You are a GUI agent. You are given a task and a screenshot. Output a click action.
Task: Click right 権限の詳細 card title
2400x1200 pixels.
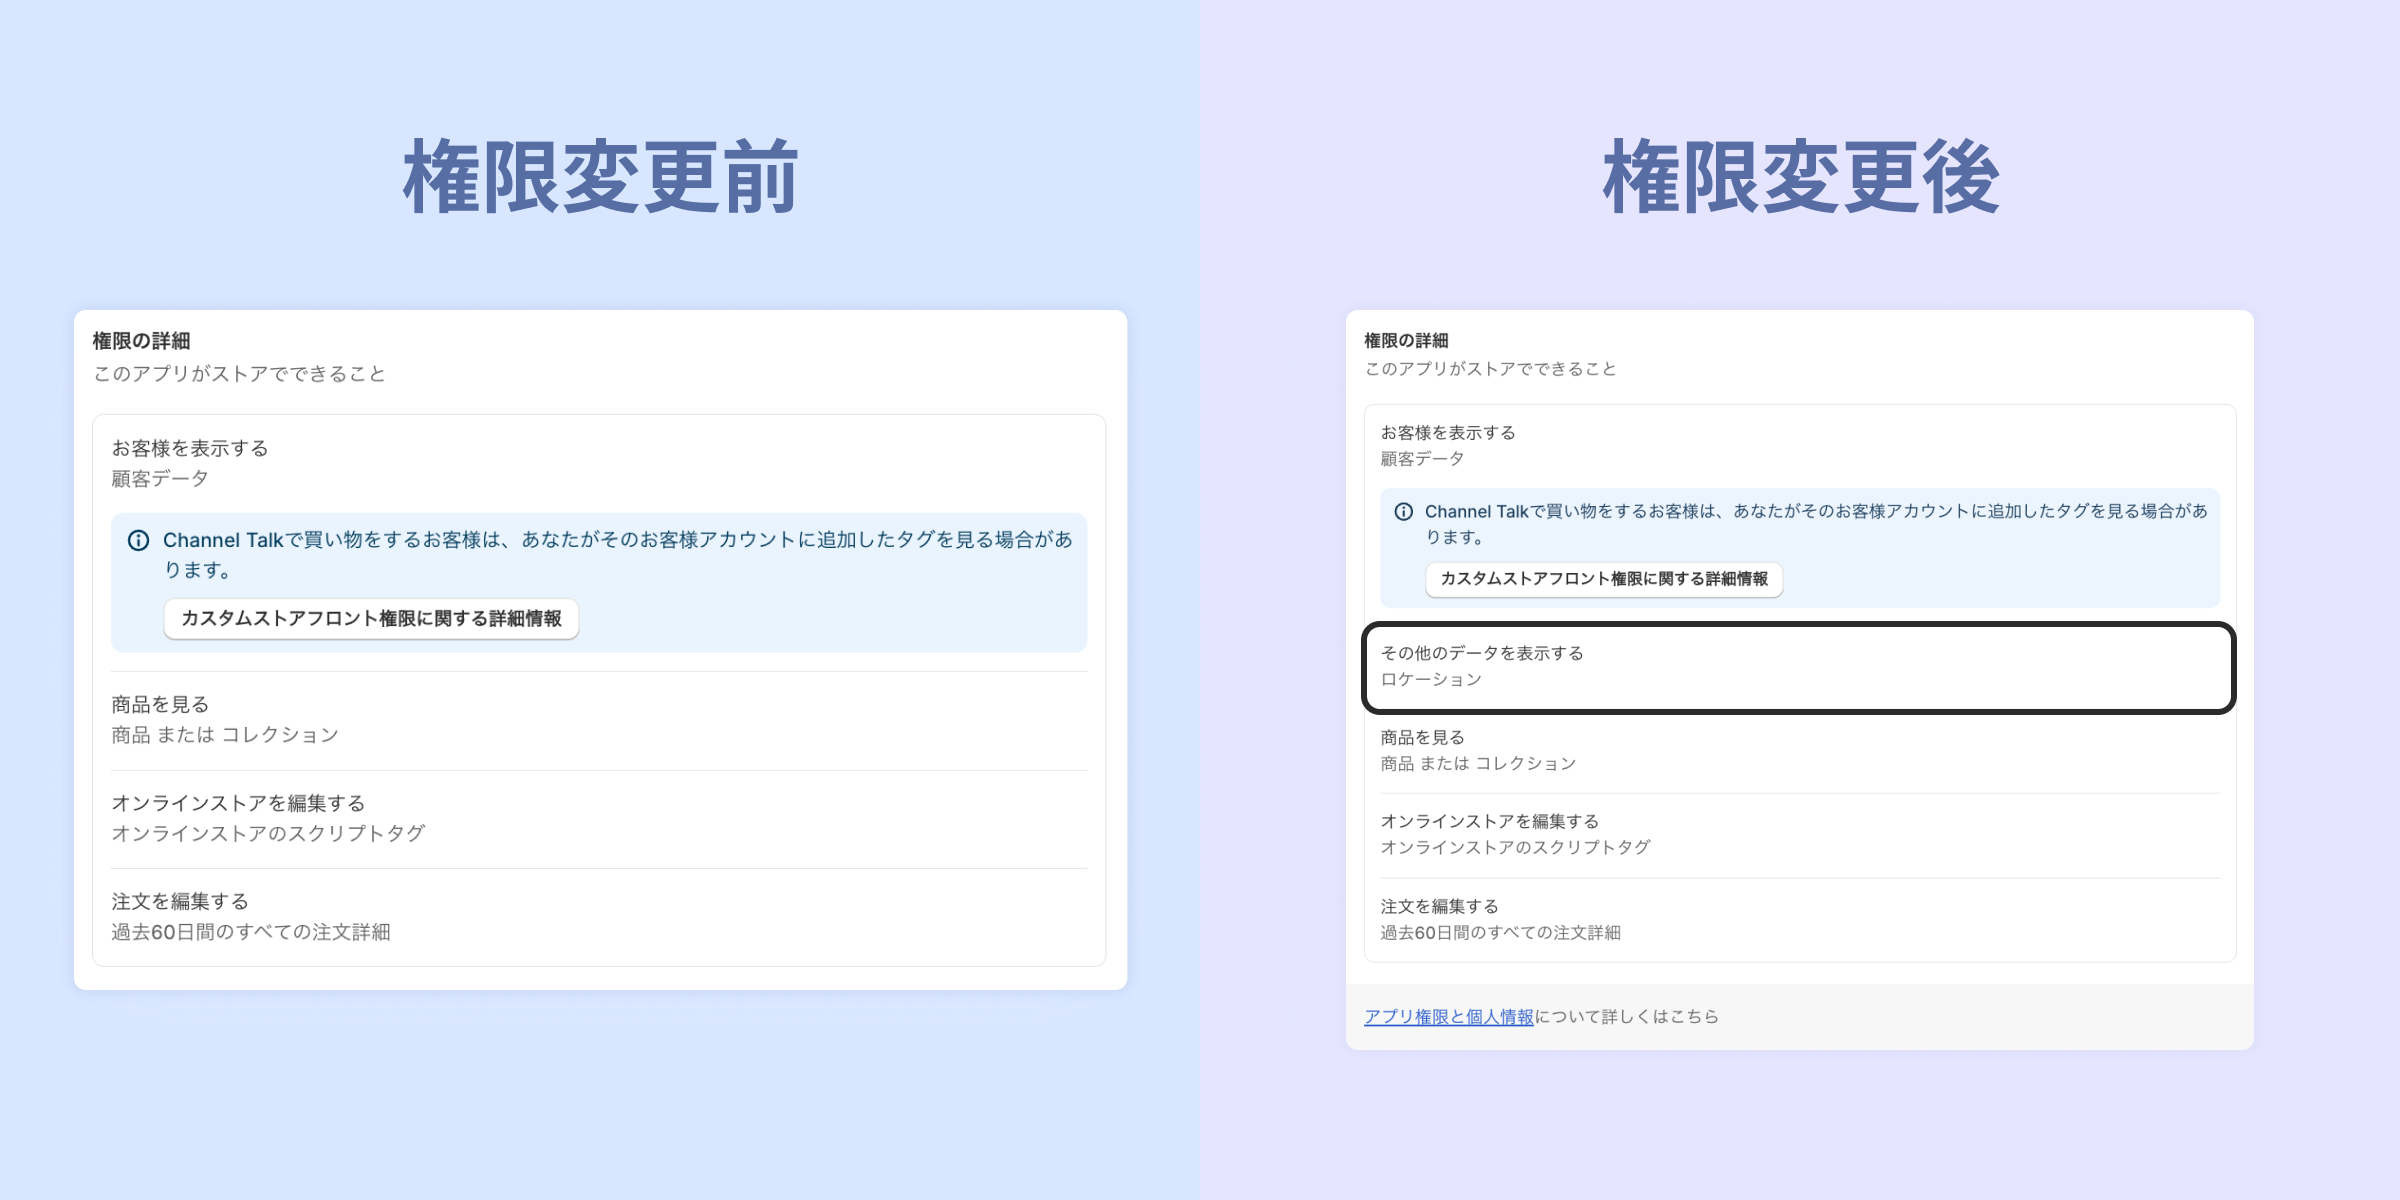click(x=1406, y=341)
